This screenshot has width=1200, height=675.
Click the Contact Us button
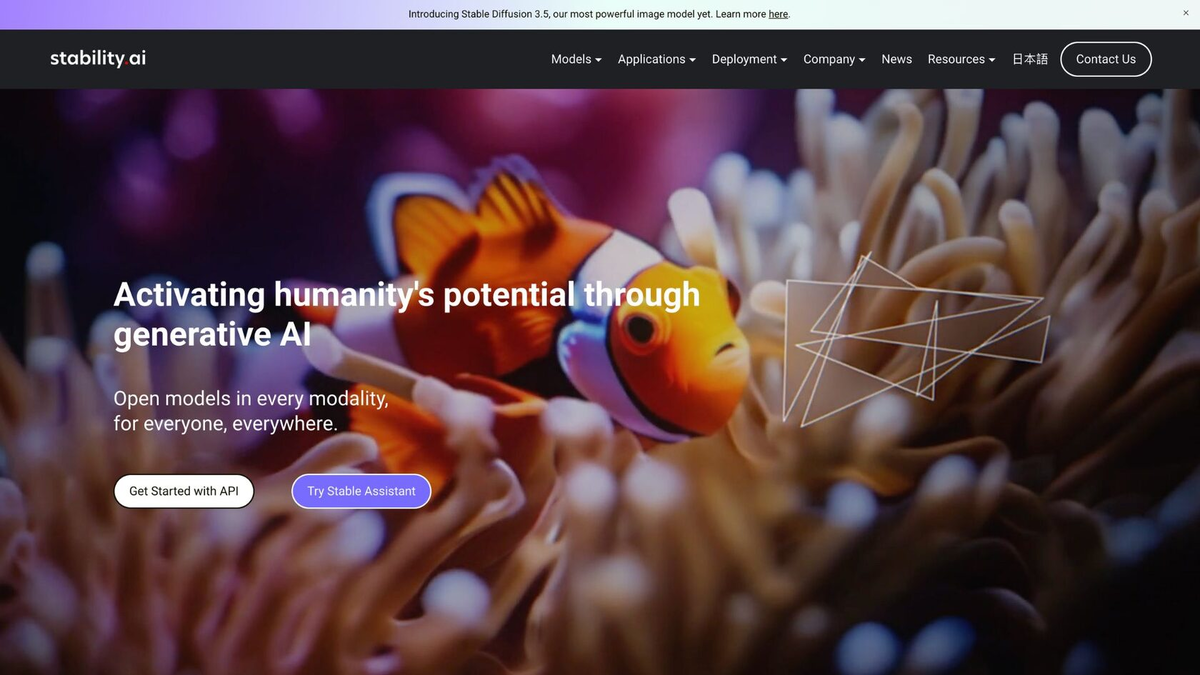1105,59
